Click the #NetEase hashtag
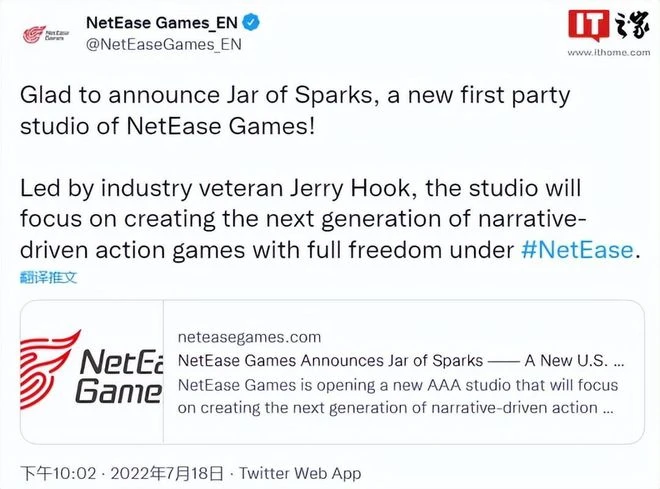The image size is (660, 489). point(578,249)
